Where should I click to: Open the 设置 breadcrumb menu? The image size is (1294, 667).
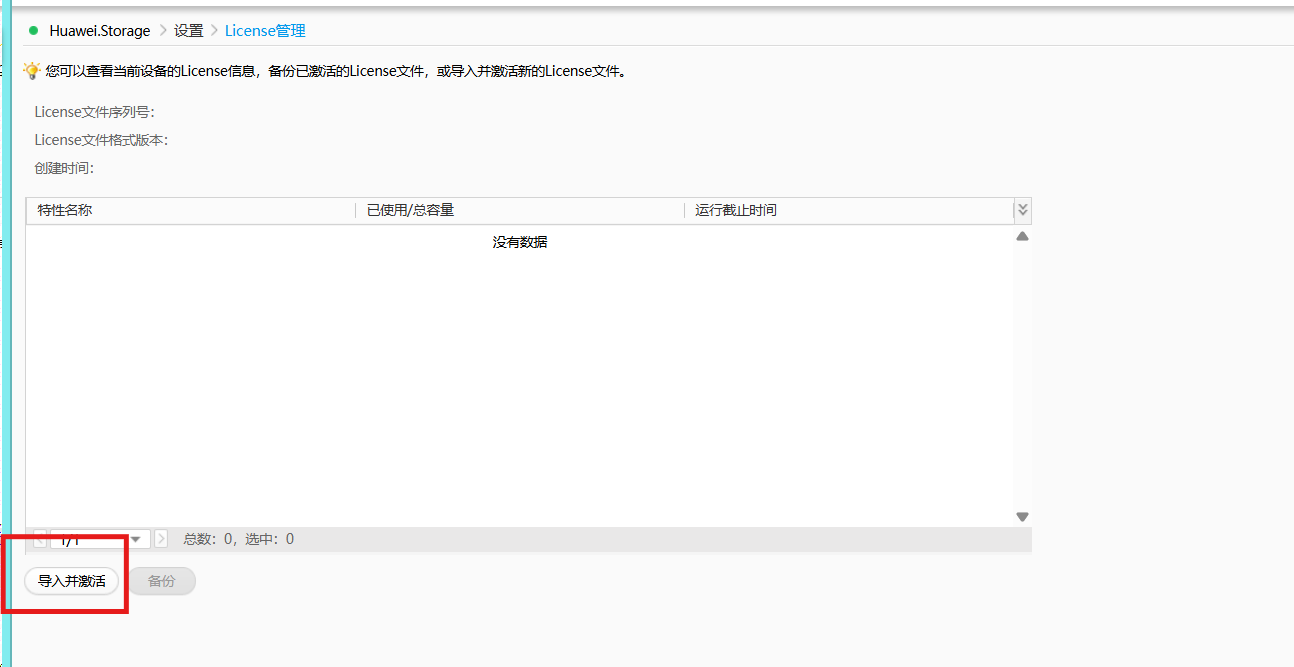point(188,30)
